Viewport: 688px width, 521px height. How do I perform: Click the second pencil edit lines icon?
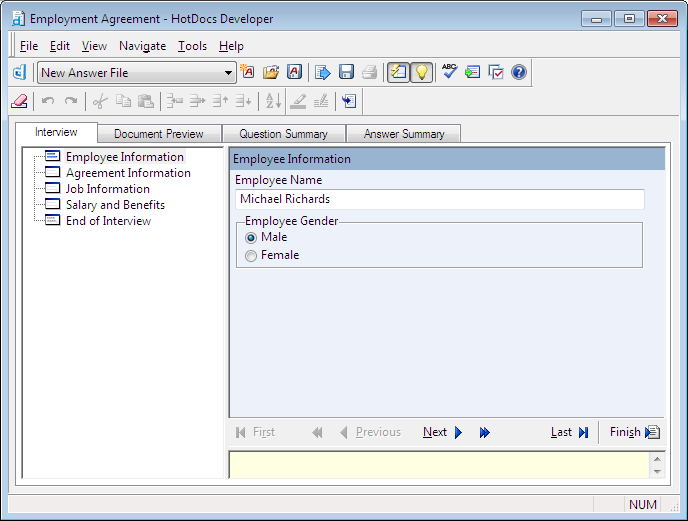(321, 101)
